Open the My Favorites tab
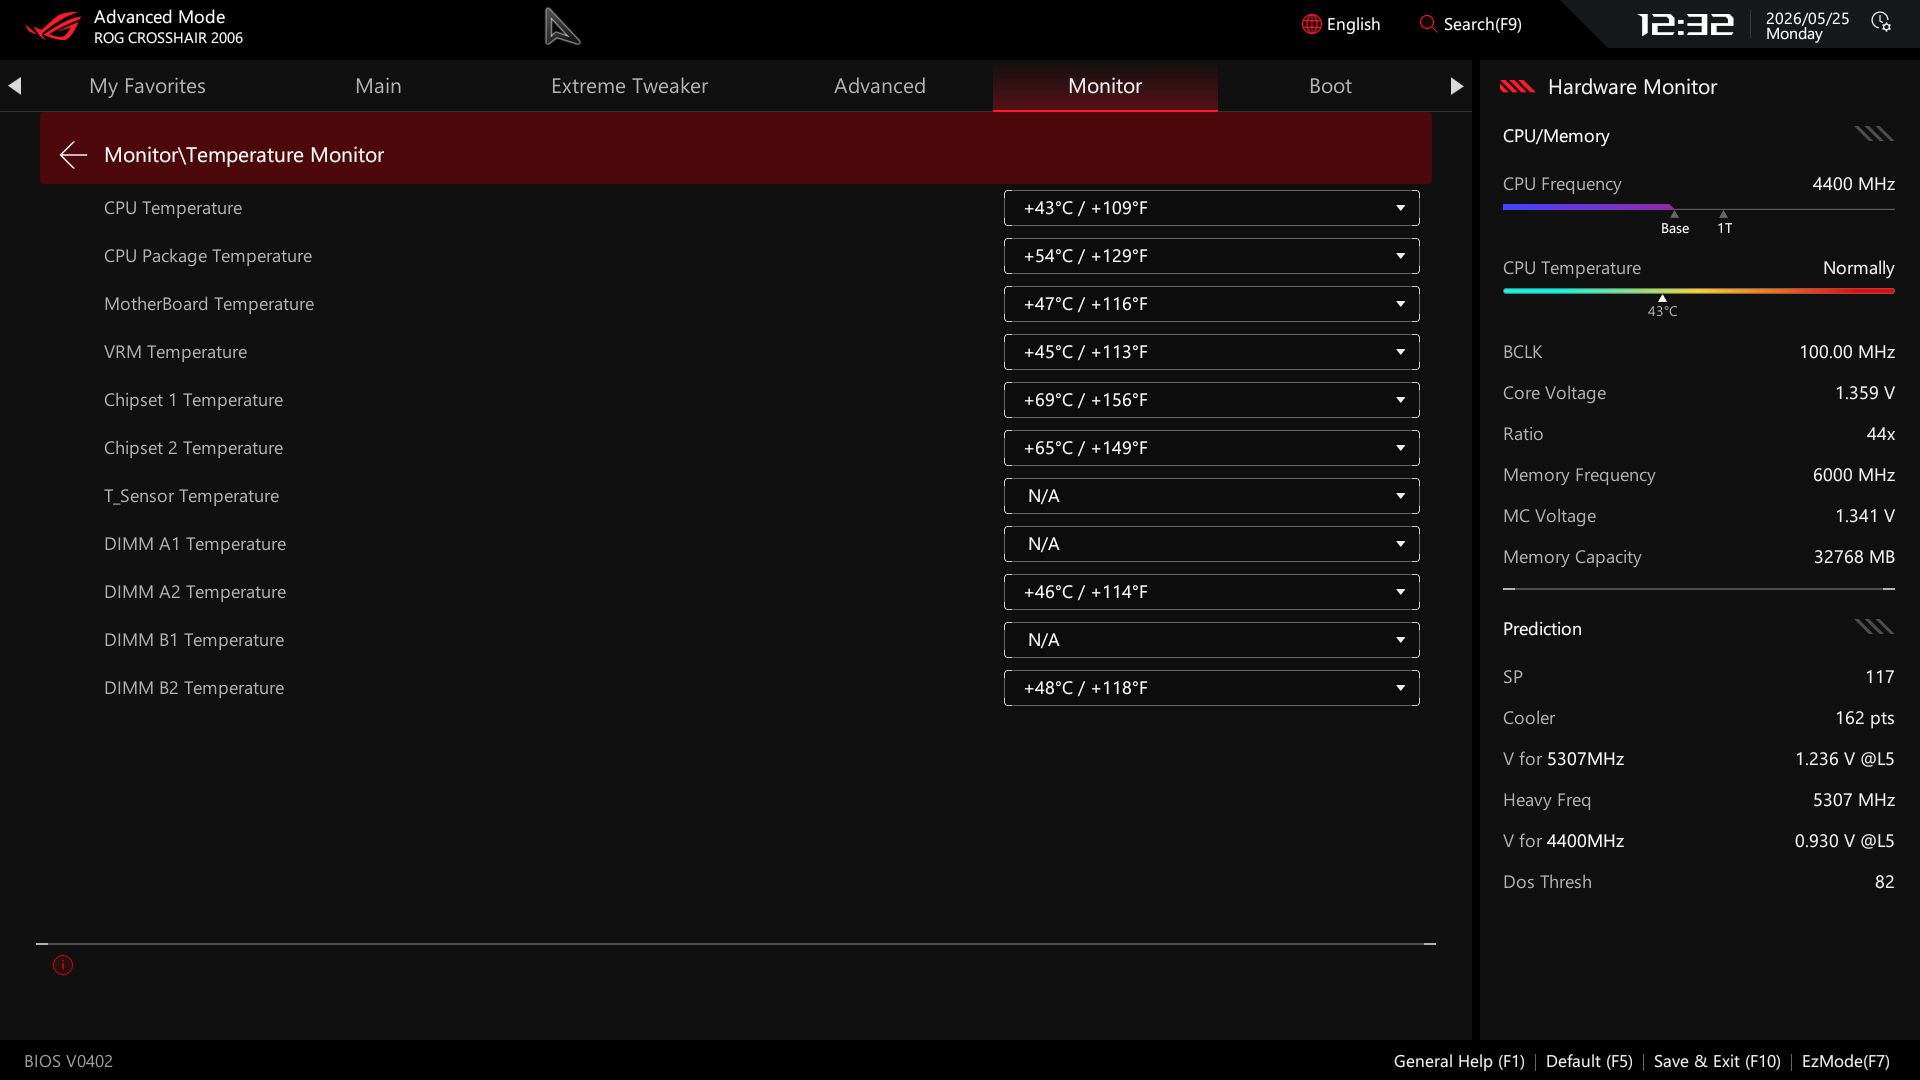This screenshot has width=1920, height=1080. [147, 86]
